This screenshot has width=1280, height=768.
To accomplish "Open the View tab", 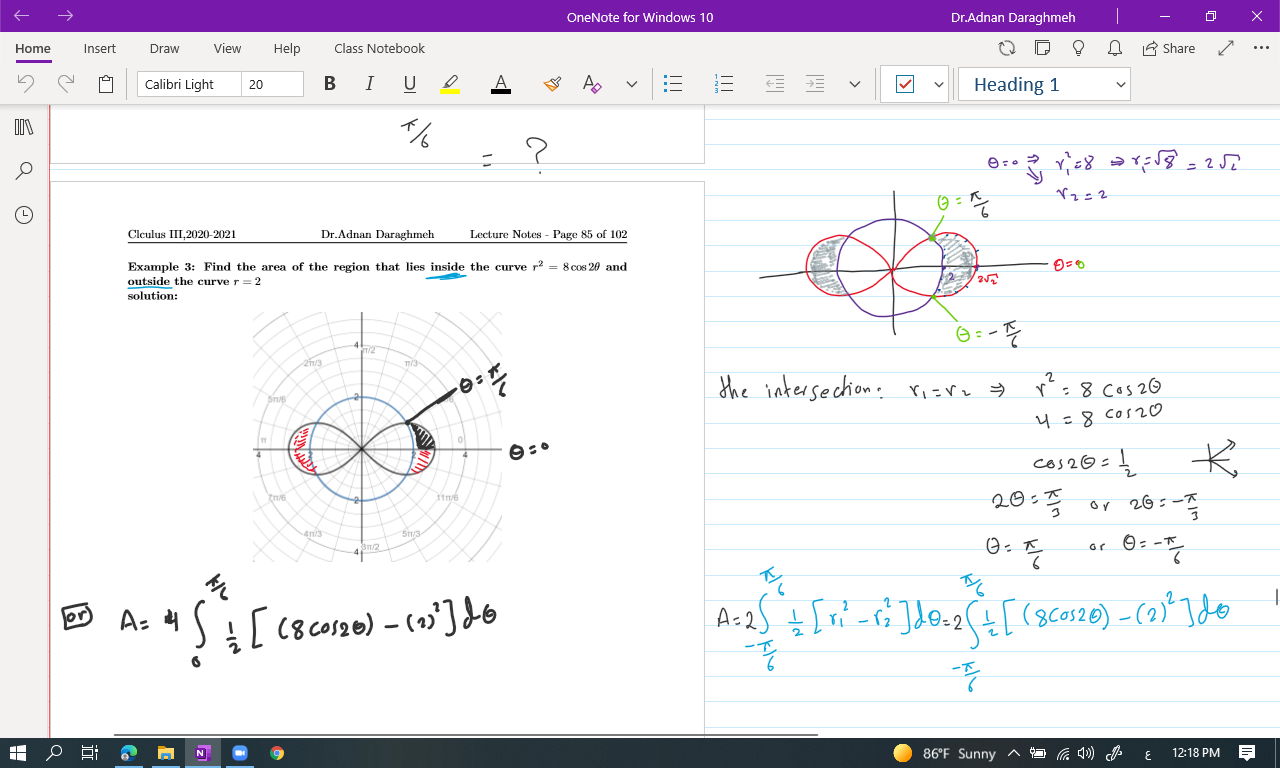I will 227,48.
